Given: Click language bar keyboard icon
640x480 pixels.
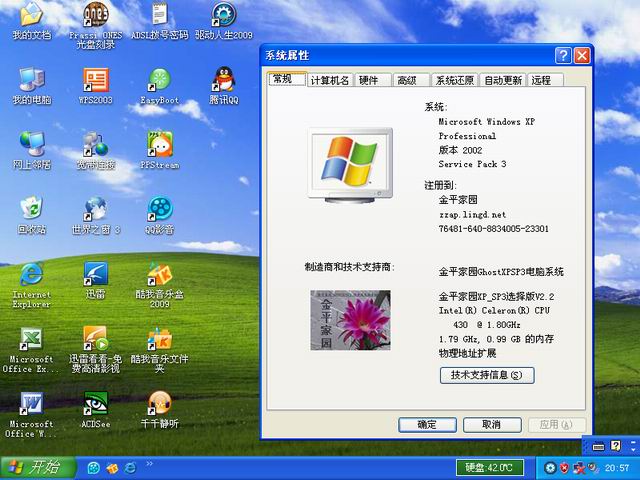Looking at the screenshot, I should click(x=598, y=447).
